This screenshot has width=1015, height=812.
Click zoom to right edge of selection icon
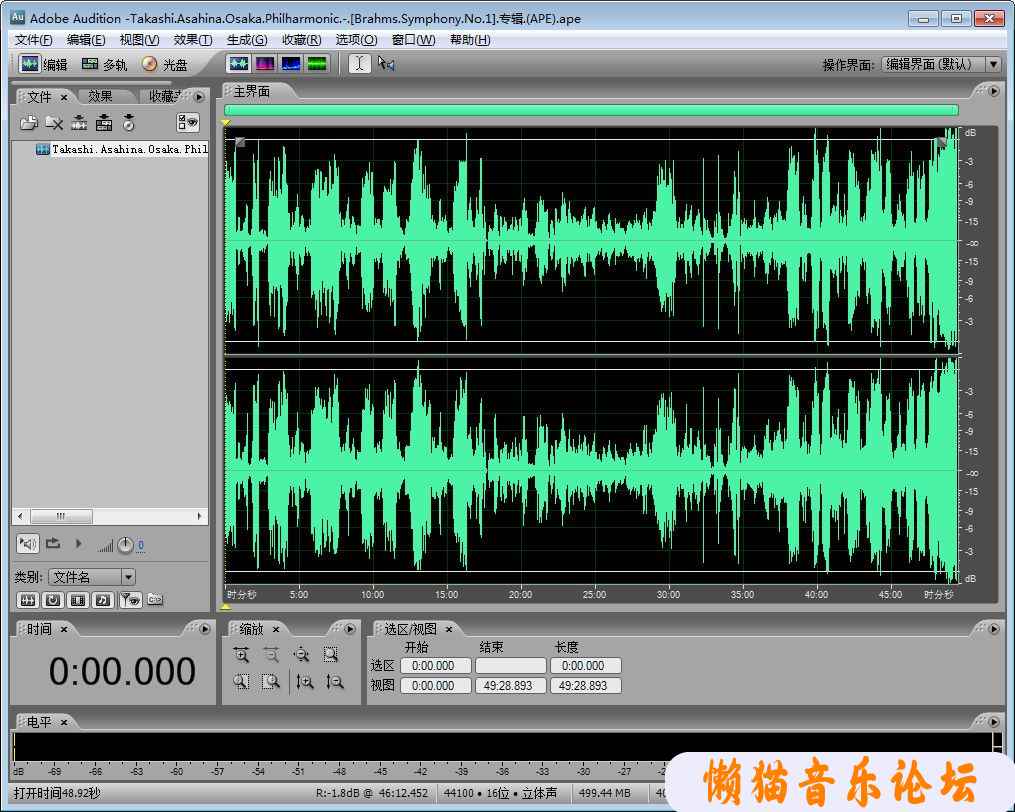click(271, 681)
